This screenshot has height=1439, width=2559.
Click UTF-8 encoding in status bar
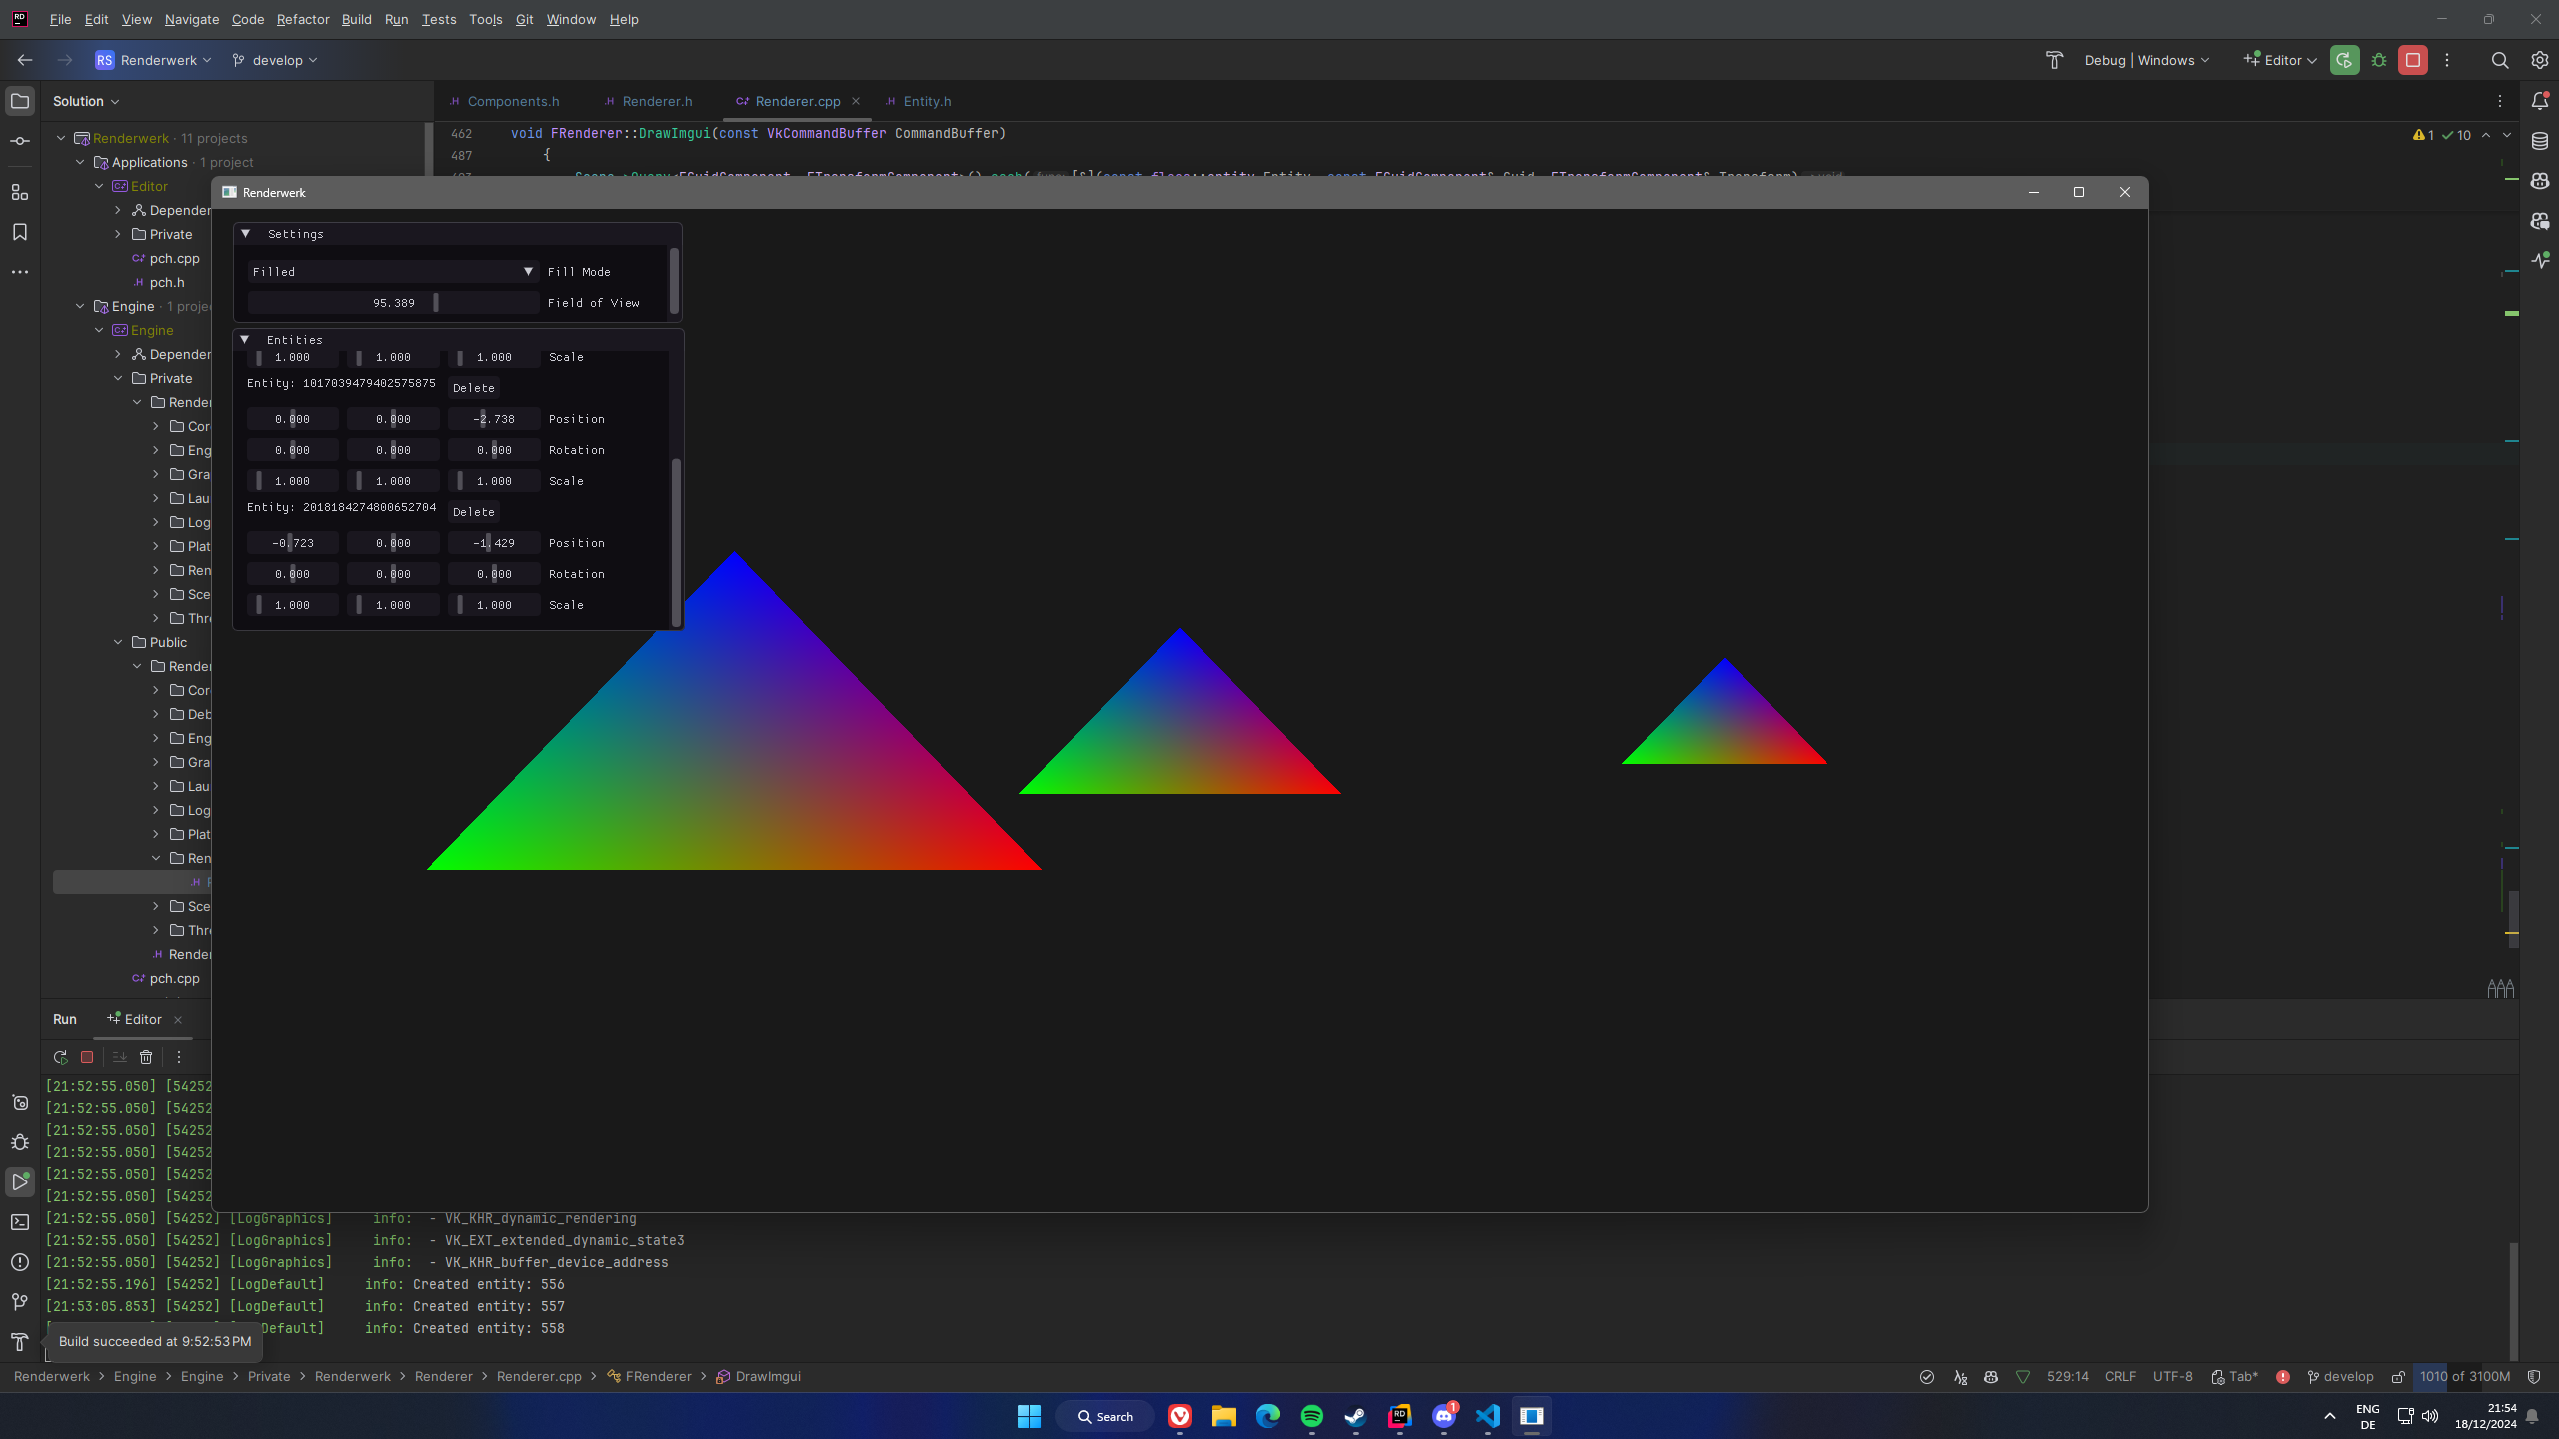coord(2172,1377)
